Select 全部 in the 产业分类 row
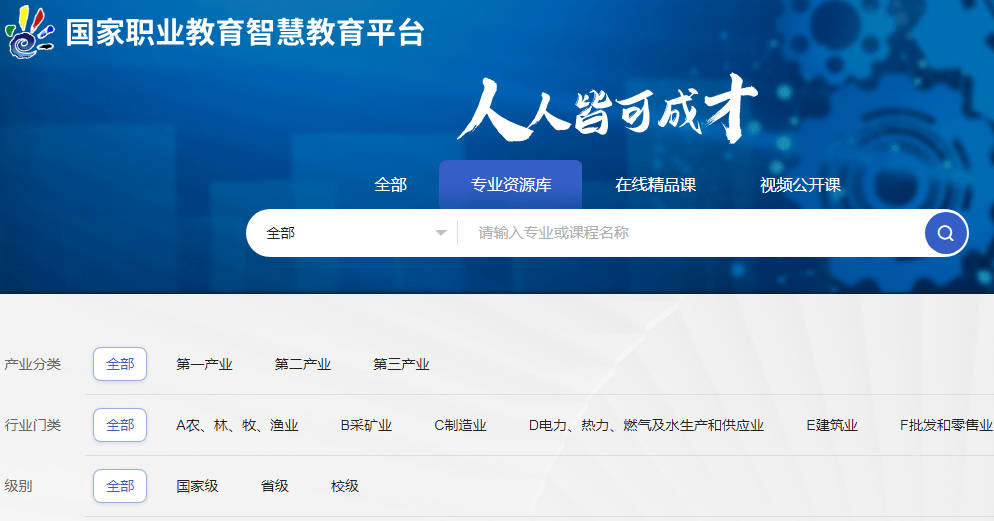The width and height of the screenshot is (994, 521). pyautogui.click(x=120, y=364)
